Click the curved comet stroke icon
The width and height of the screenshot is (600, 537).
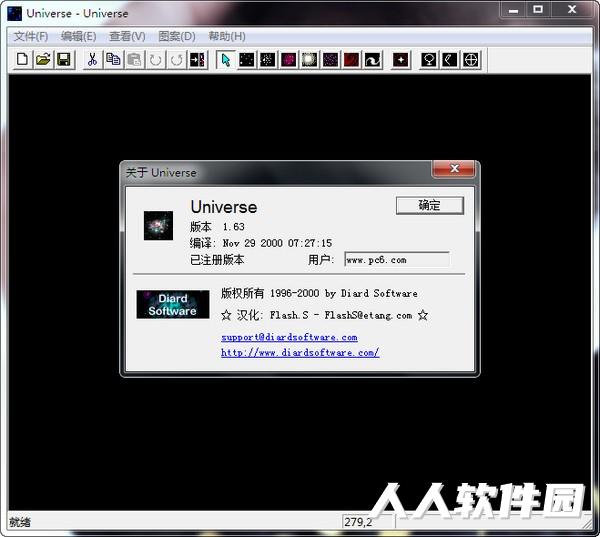coord(450,60)
